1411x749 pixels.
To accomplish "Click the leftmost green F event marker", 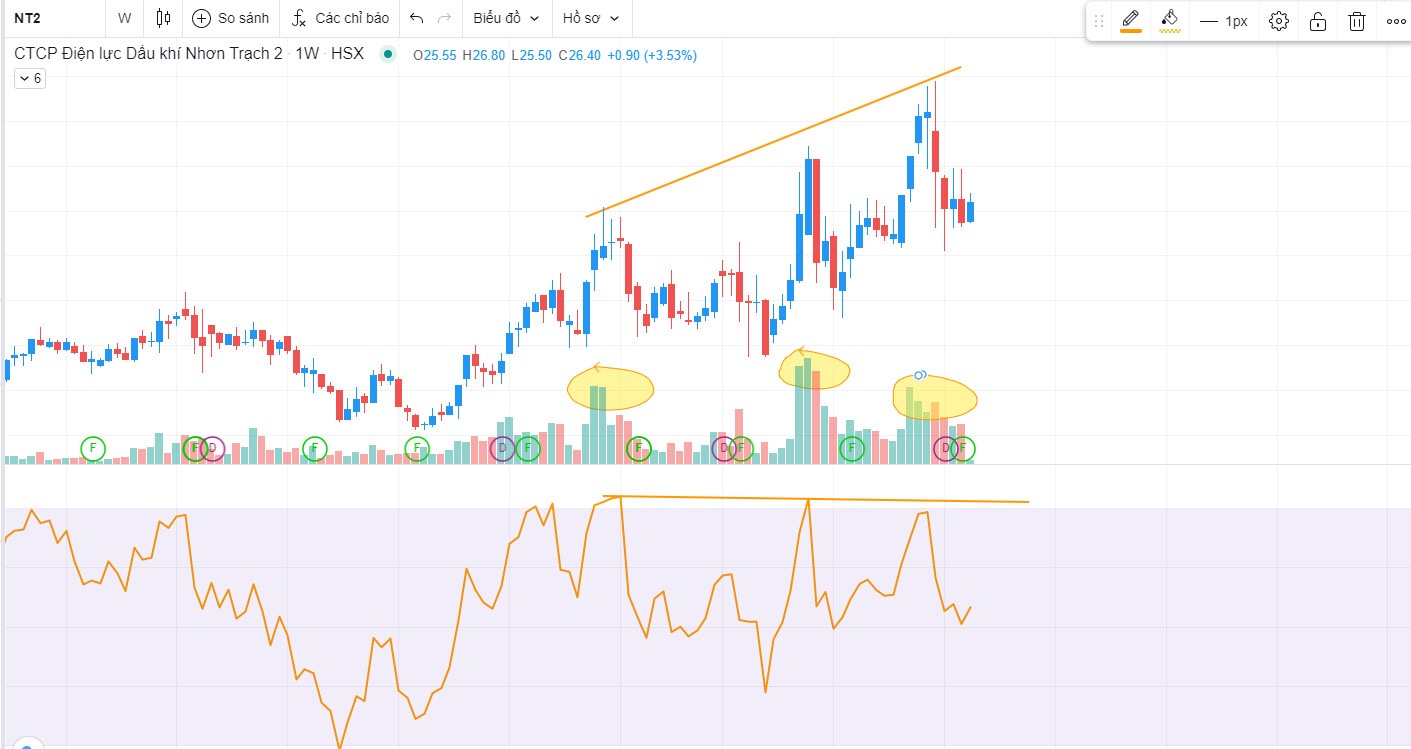I will click(92, 448).
